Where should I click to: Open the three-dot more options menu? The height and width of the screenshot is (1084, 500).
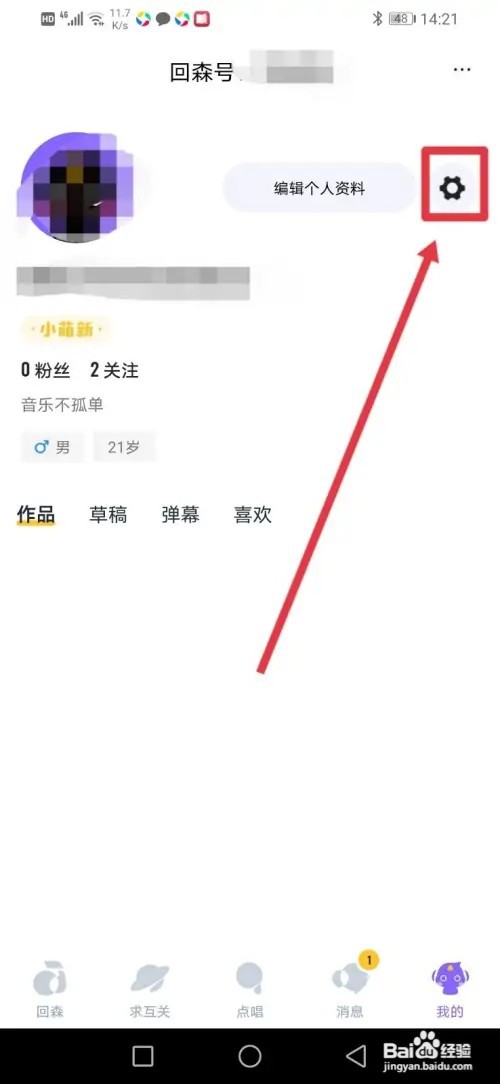point(462,70)
